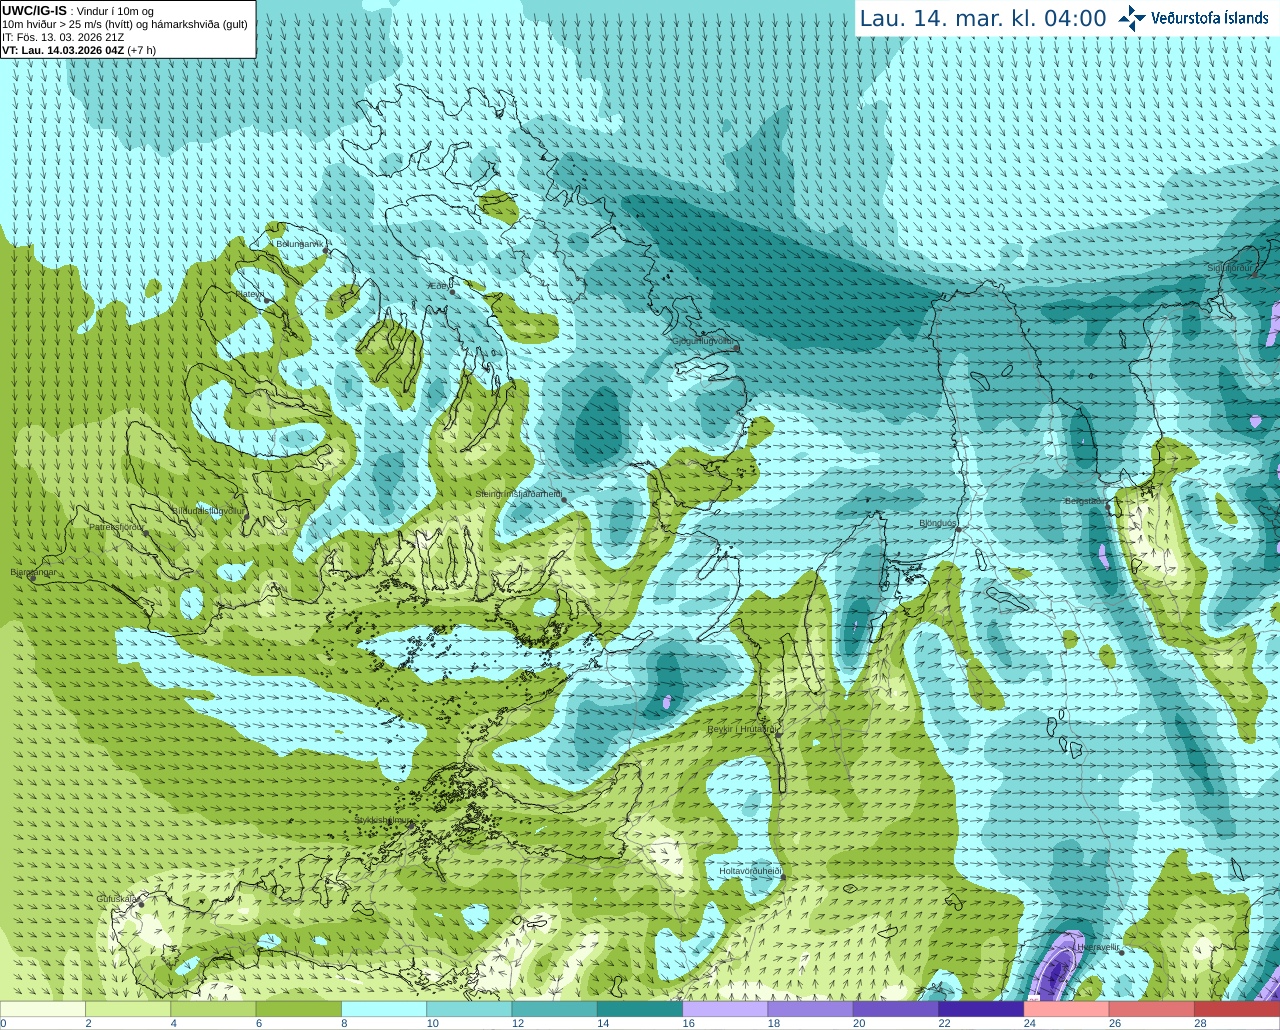The image size is (1280, 1030).
Task: Click the Stykkishólmur station label
Action: point(383,820)
